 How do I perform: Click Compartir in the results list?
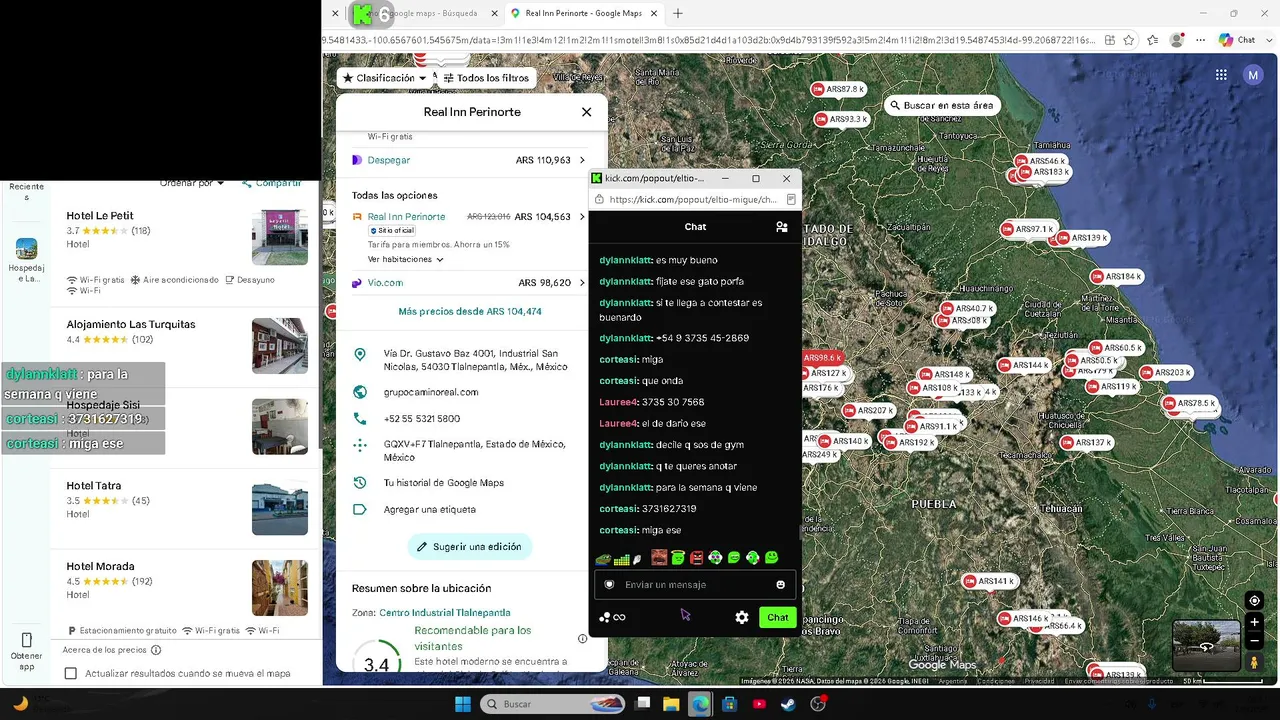(x=271, y=183)
